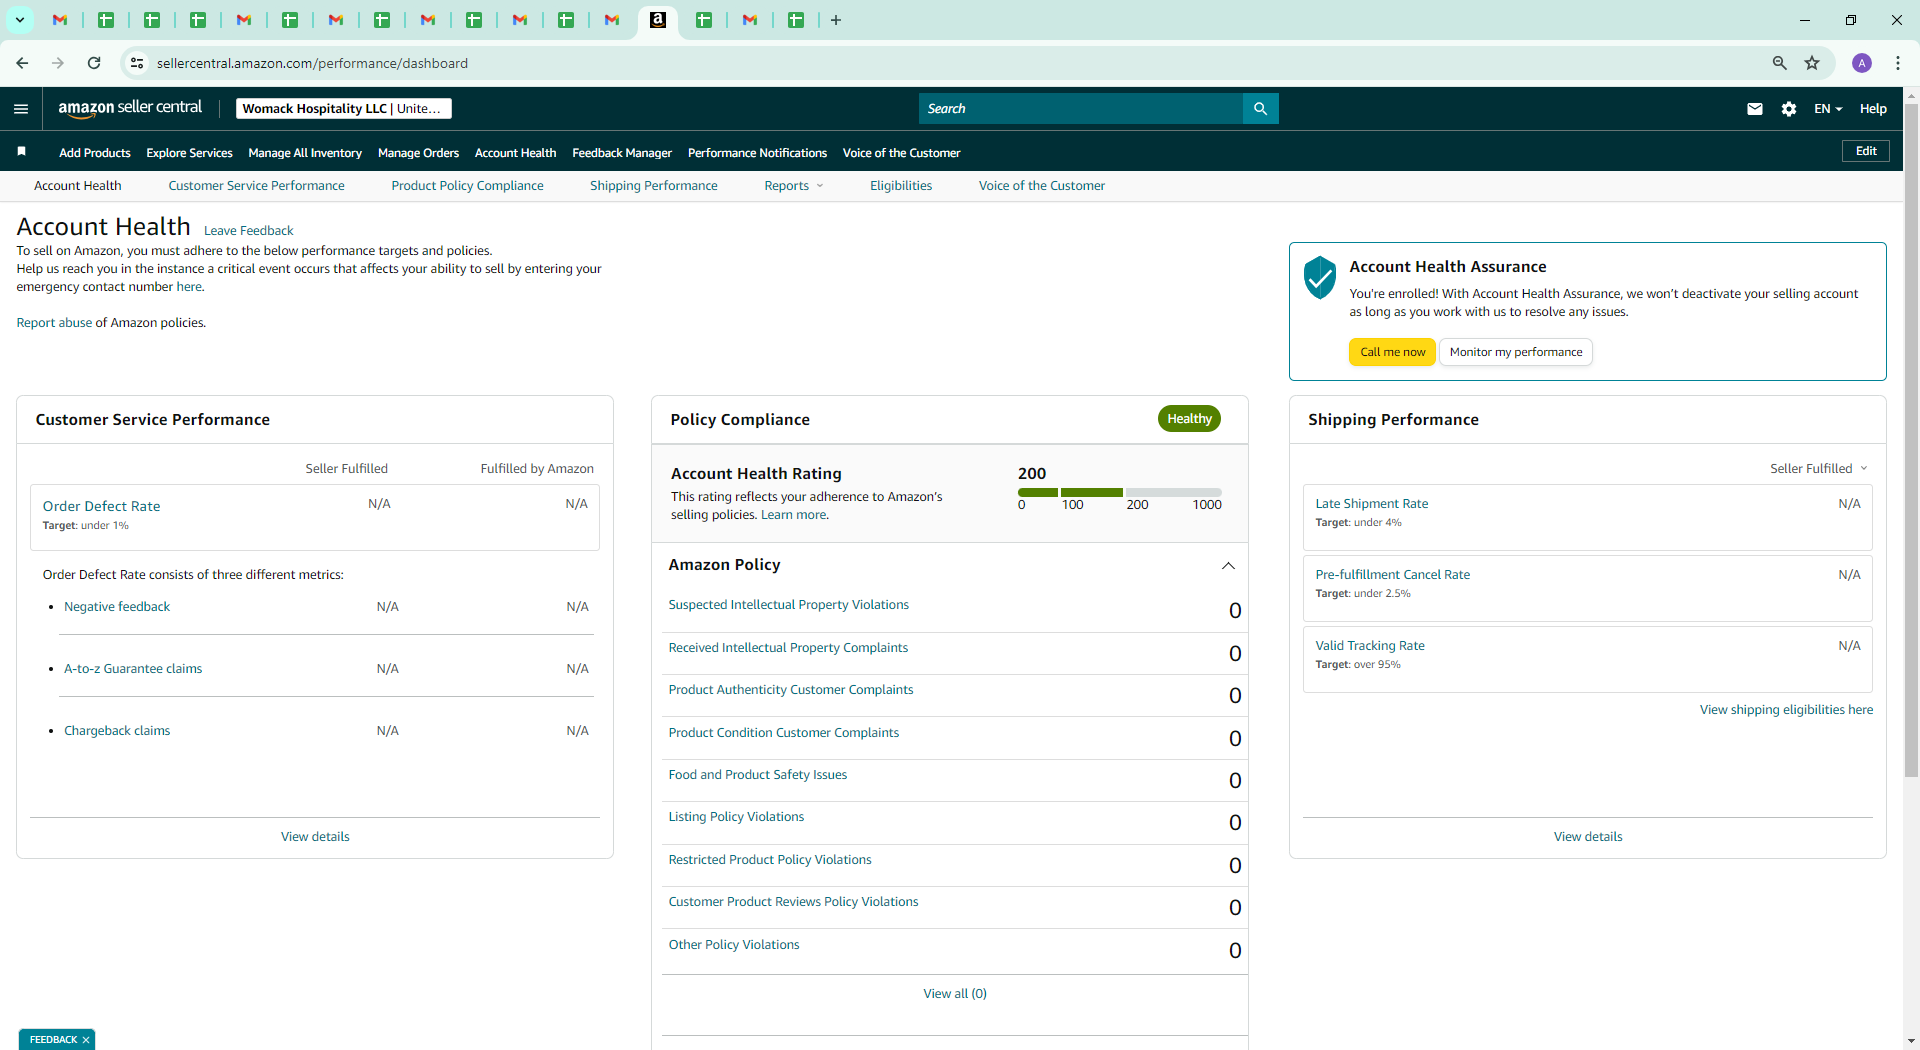
Task: Dismiss the FEEDBACK tab with its X
Action: click(x=86, y=1040)
